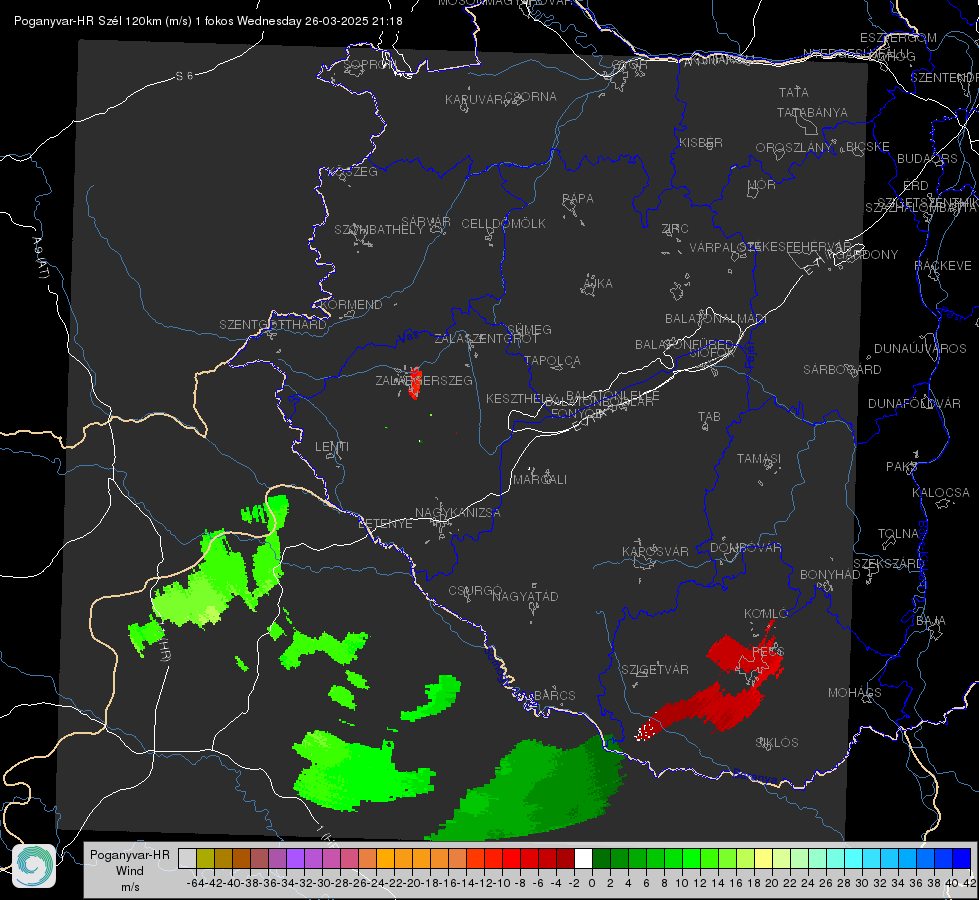Click the SÁRVÁR town label
Viewport: 979px width, 900px height.
pyautogui.click(x=426, y=222)
